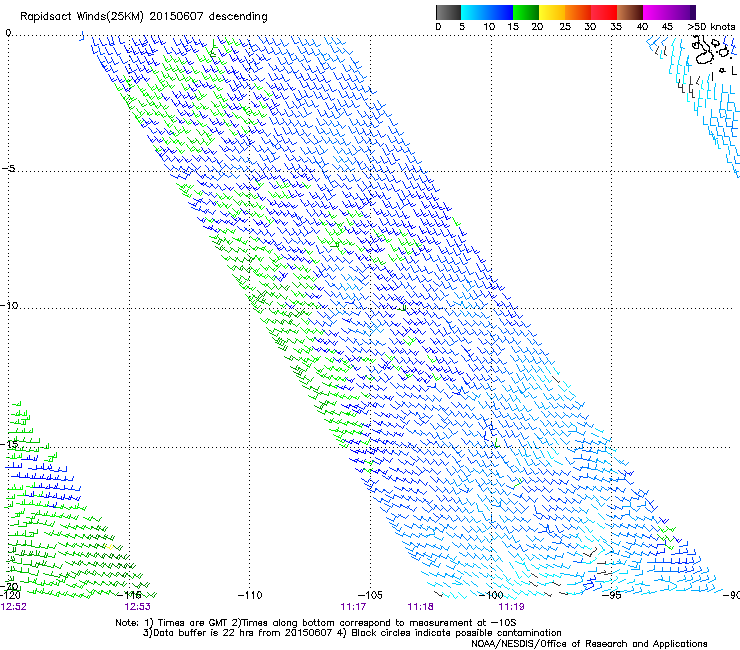Click the -110 longitude axis label
The width and height of the screenshot is (740, 650).
[x=250, y=595]
